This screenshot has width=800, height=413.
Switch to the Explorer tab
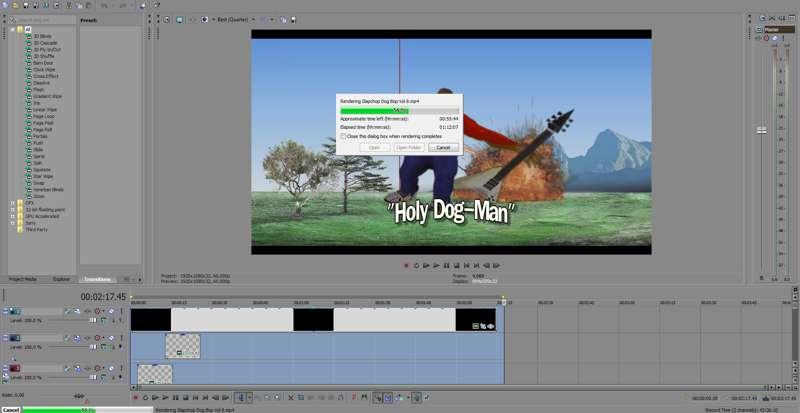(x=61, y=279)
